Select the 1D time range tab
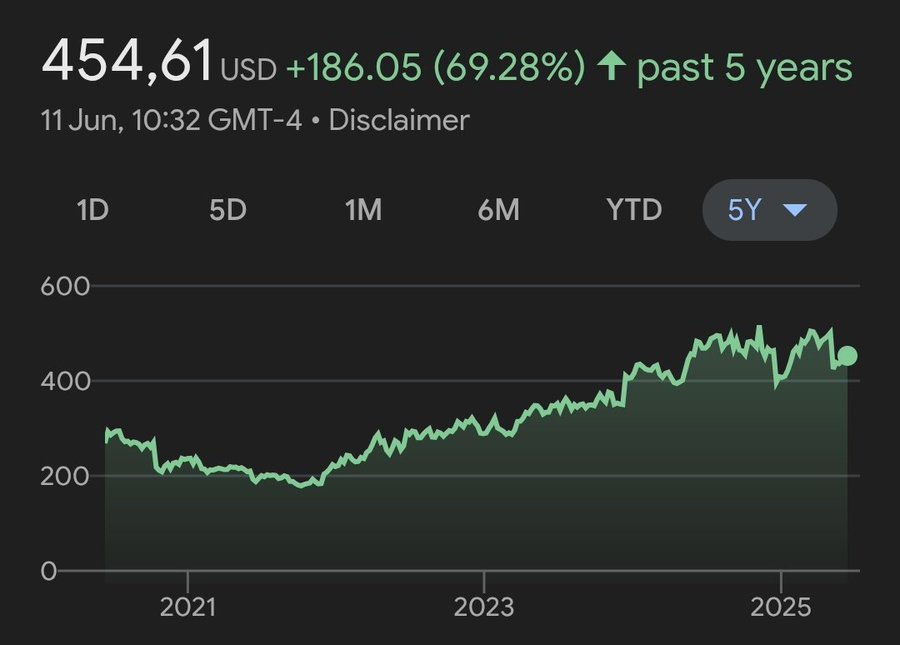This screenshot has width=900, height=645. click(92, 209)
